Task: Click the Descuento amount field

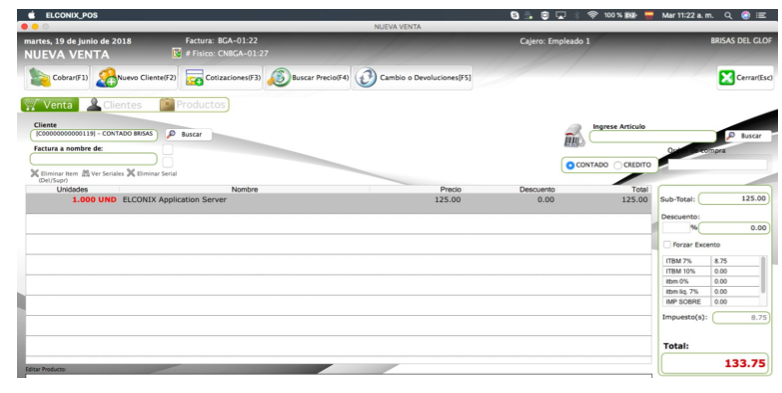Action: (734, 228)
